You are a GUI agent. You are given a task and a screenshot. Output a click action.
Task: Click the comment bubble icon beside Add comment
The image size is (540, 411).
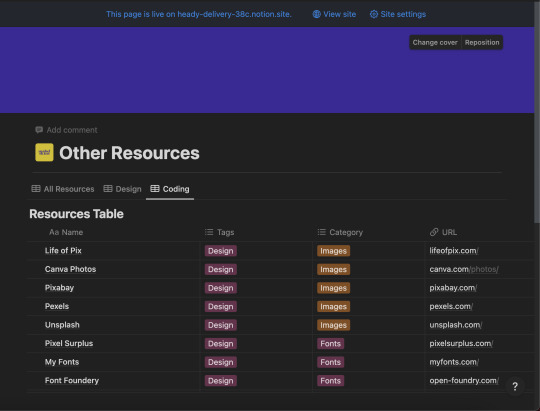pyautogui.click(x=39, y=130)
